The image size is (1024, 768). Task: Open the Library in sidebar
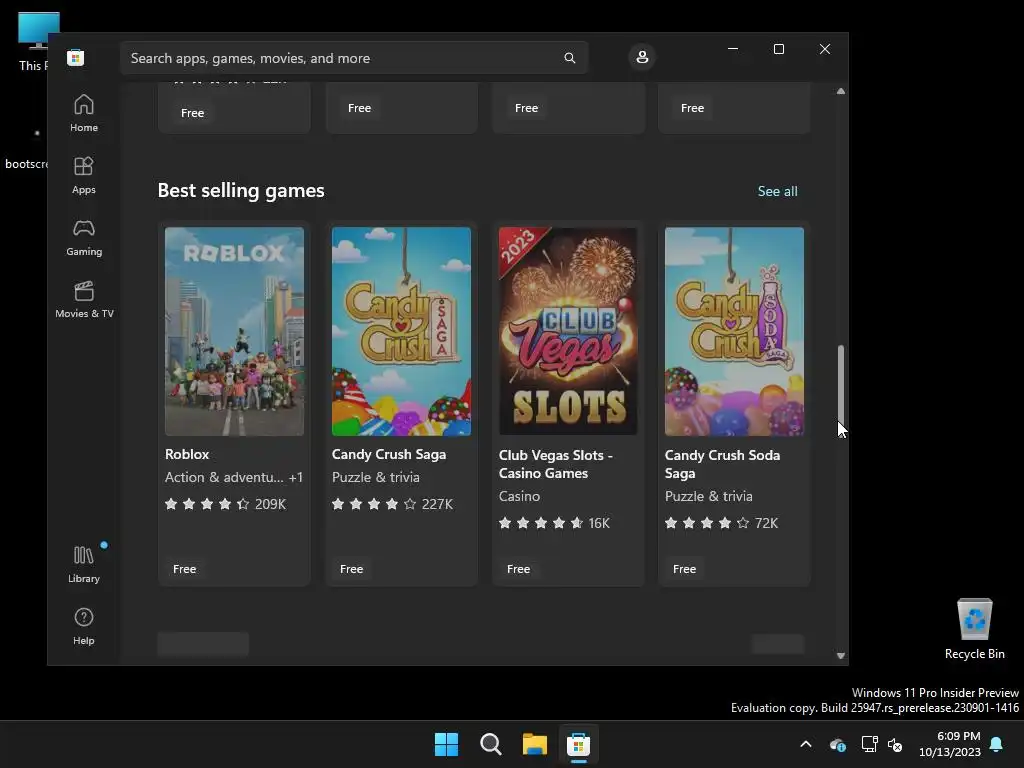(x=84, y=564)
